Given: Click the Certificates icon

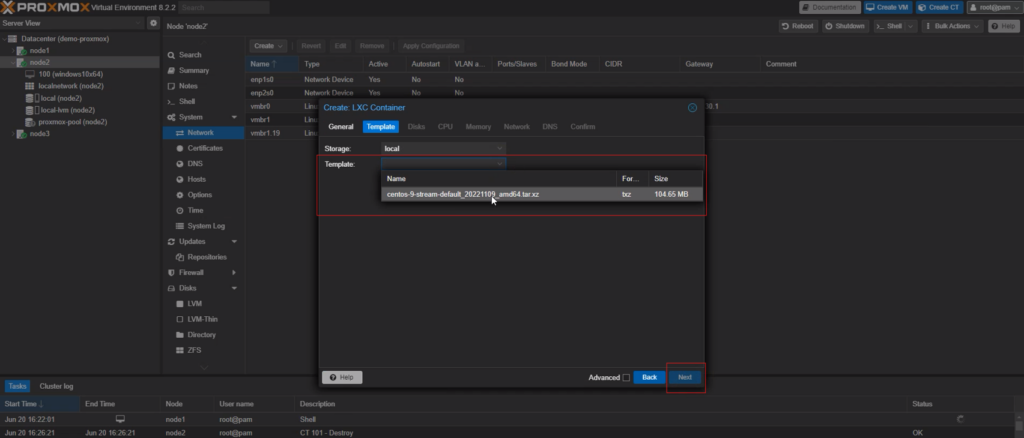Looking at the screenshot, I should point(181,148).
